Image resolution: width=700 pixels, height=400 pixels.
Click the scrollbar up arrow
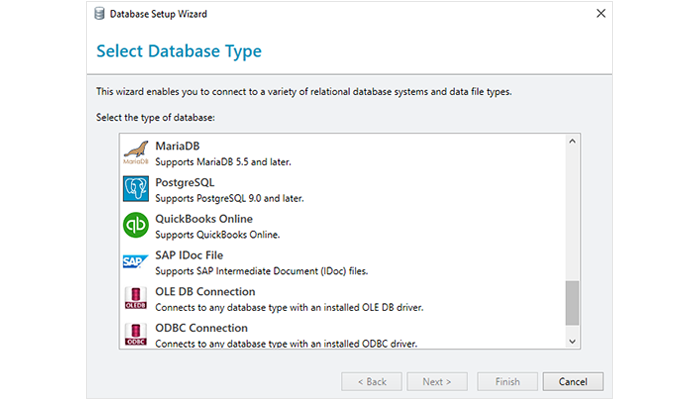[x=572, y=141]
